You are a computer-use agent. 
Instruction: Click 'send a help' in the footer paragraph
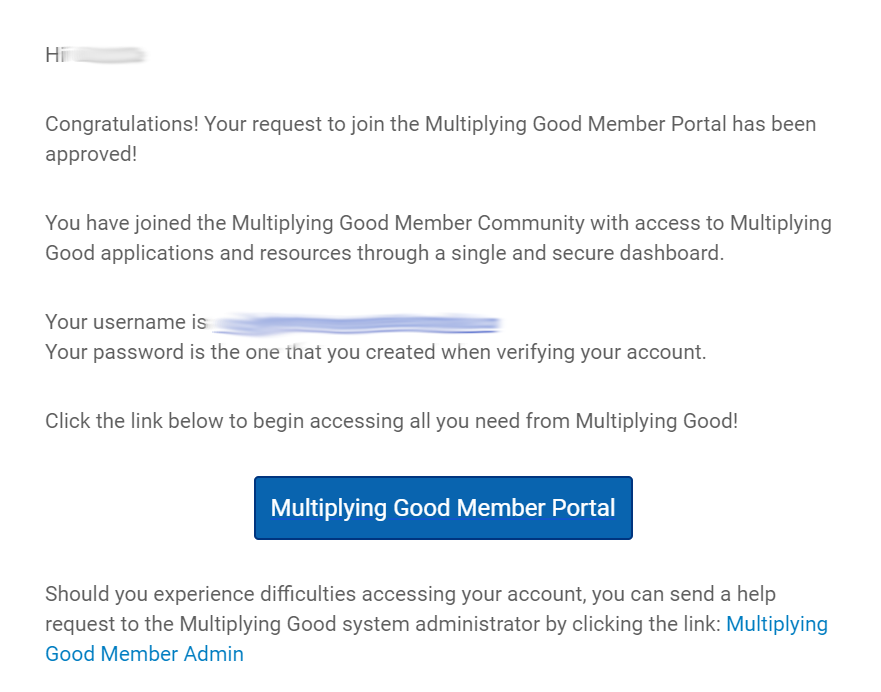tap(723, 594)
